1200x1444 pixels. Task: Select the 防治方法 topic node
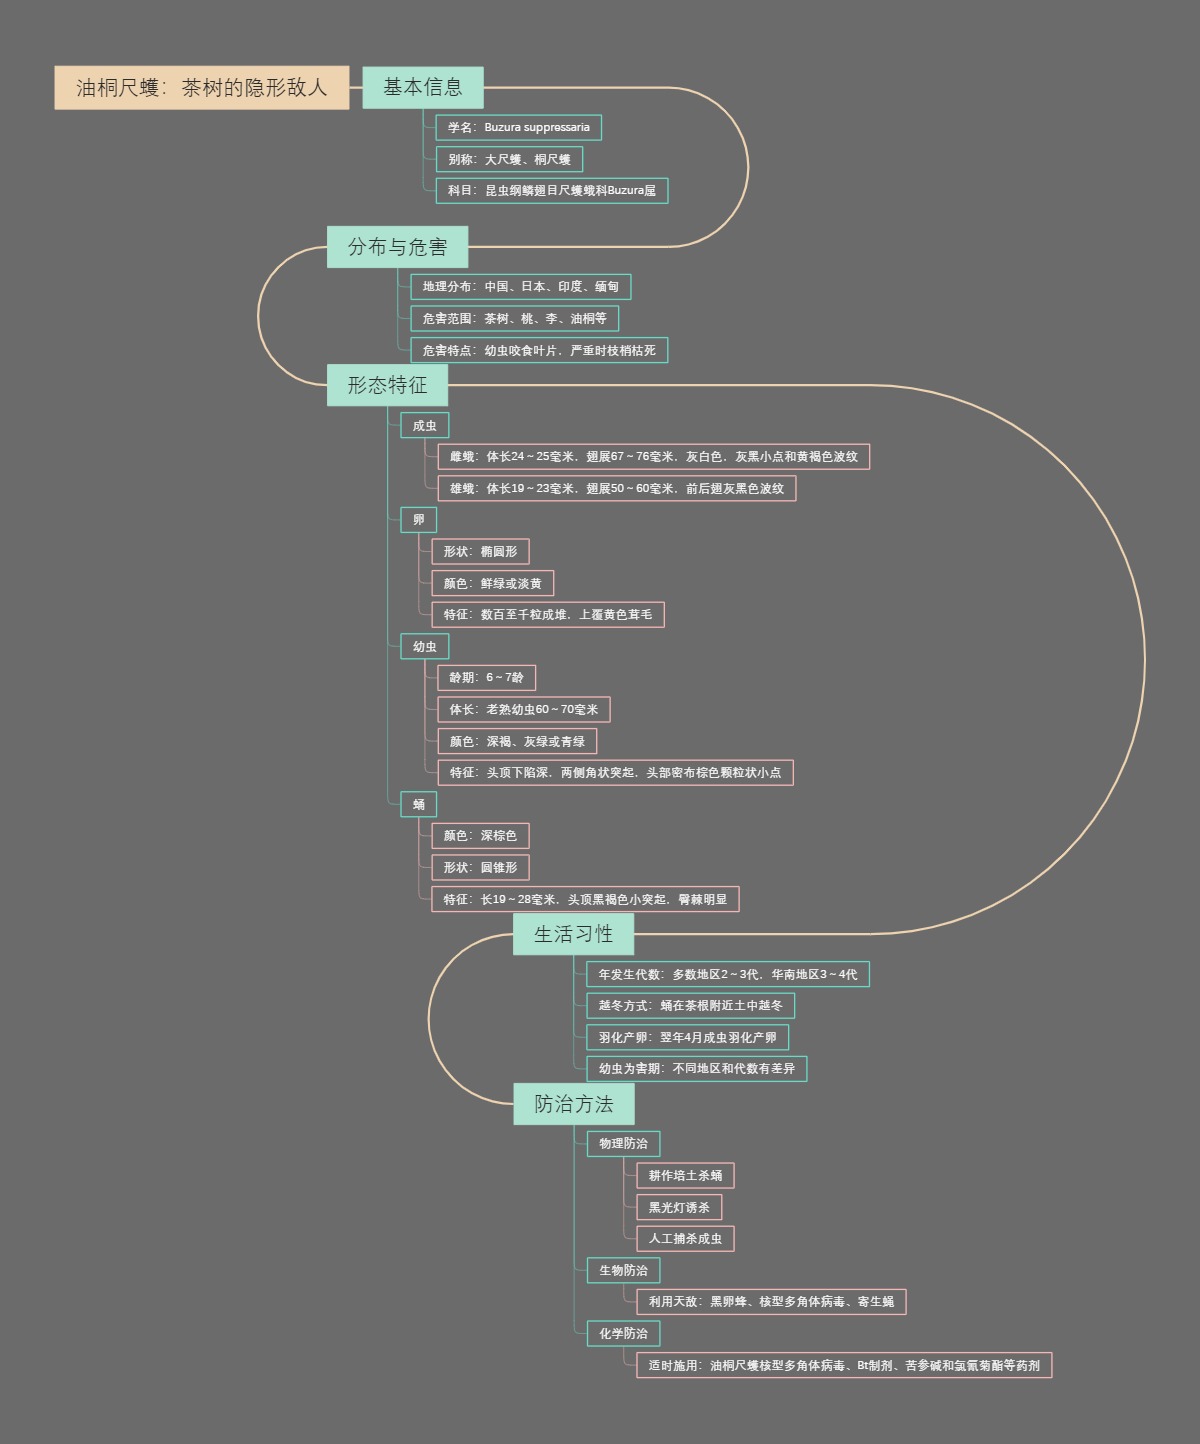(573, 1104)
